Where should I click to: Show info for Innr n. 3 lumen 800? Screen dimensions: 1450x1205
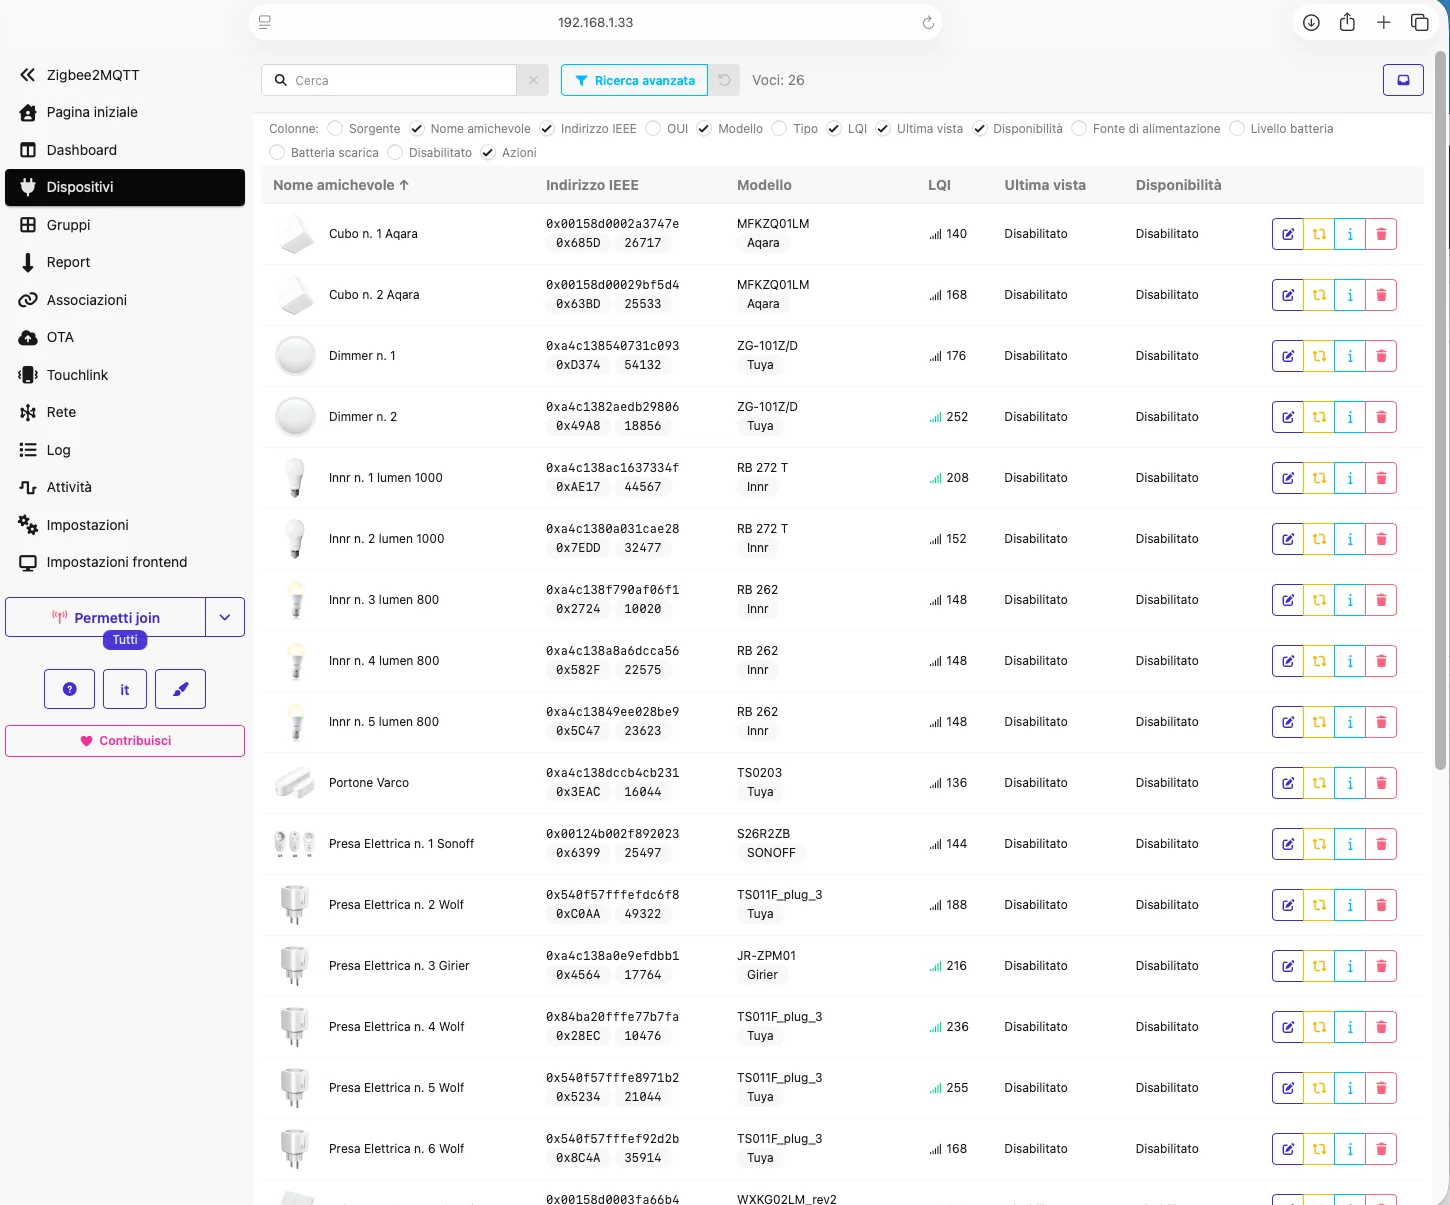click(x=1350, y=600)
